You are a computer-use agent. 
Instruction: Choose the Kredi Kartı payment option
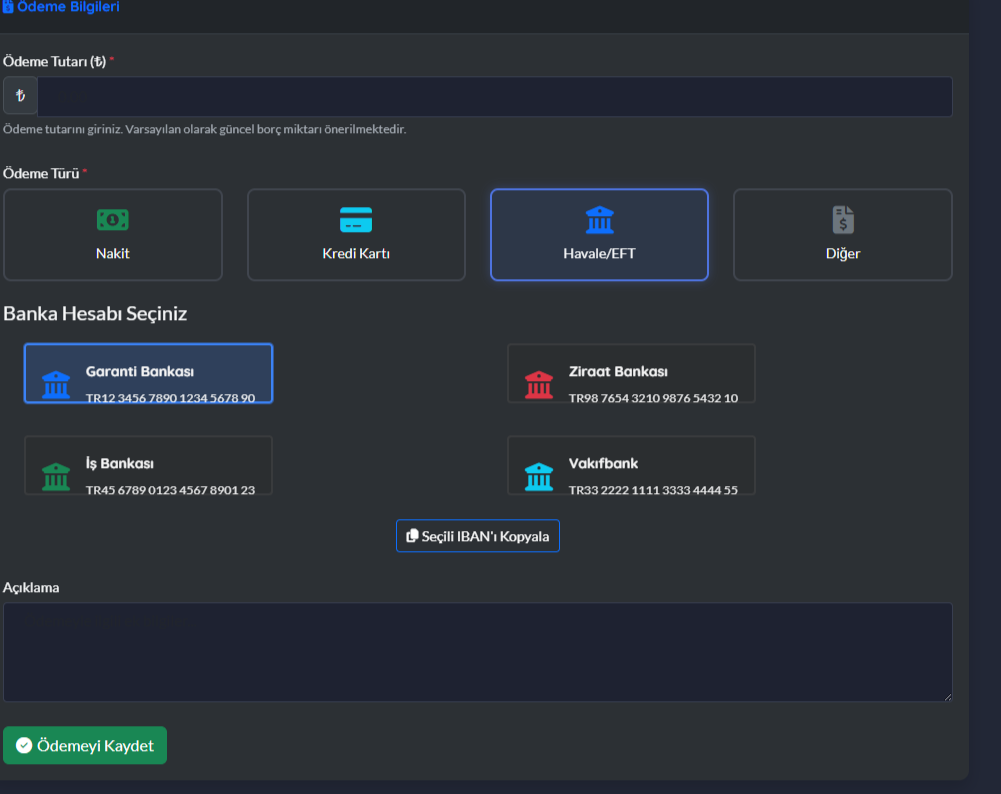[356, 253]
